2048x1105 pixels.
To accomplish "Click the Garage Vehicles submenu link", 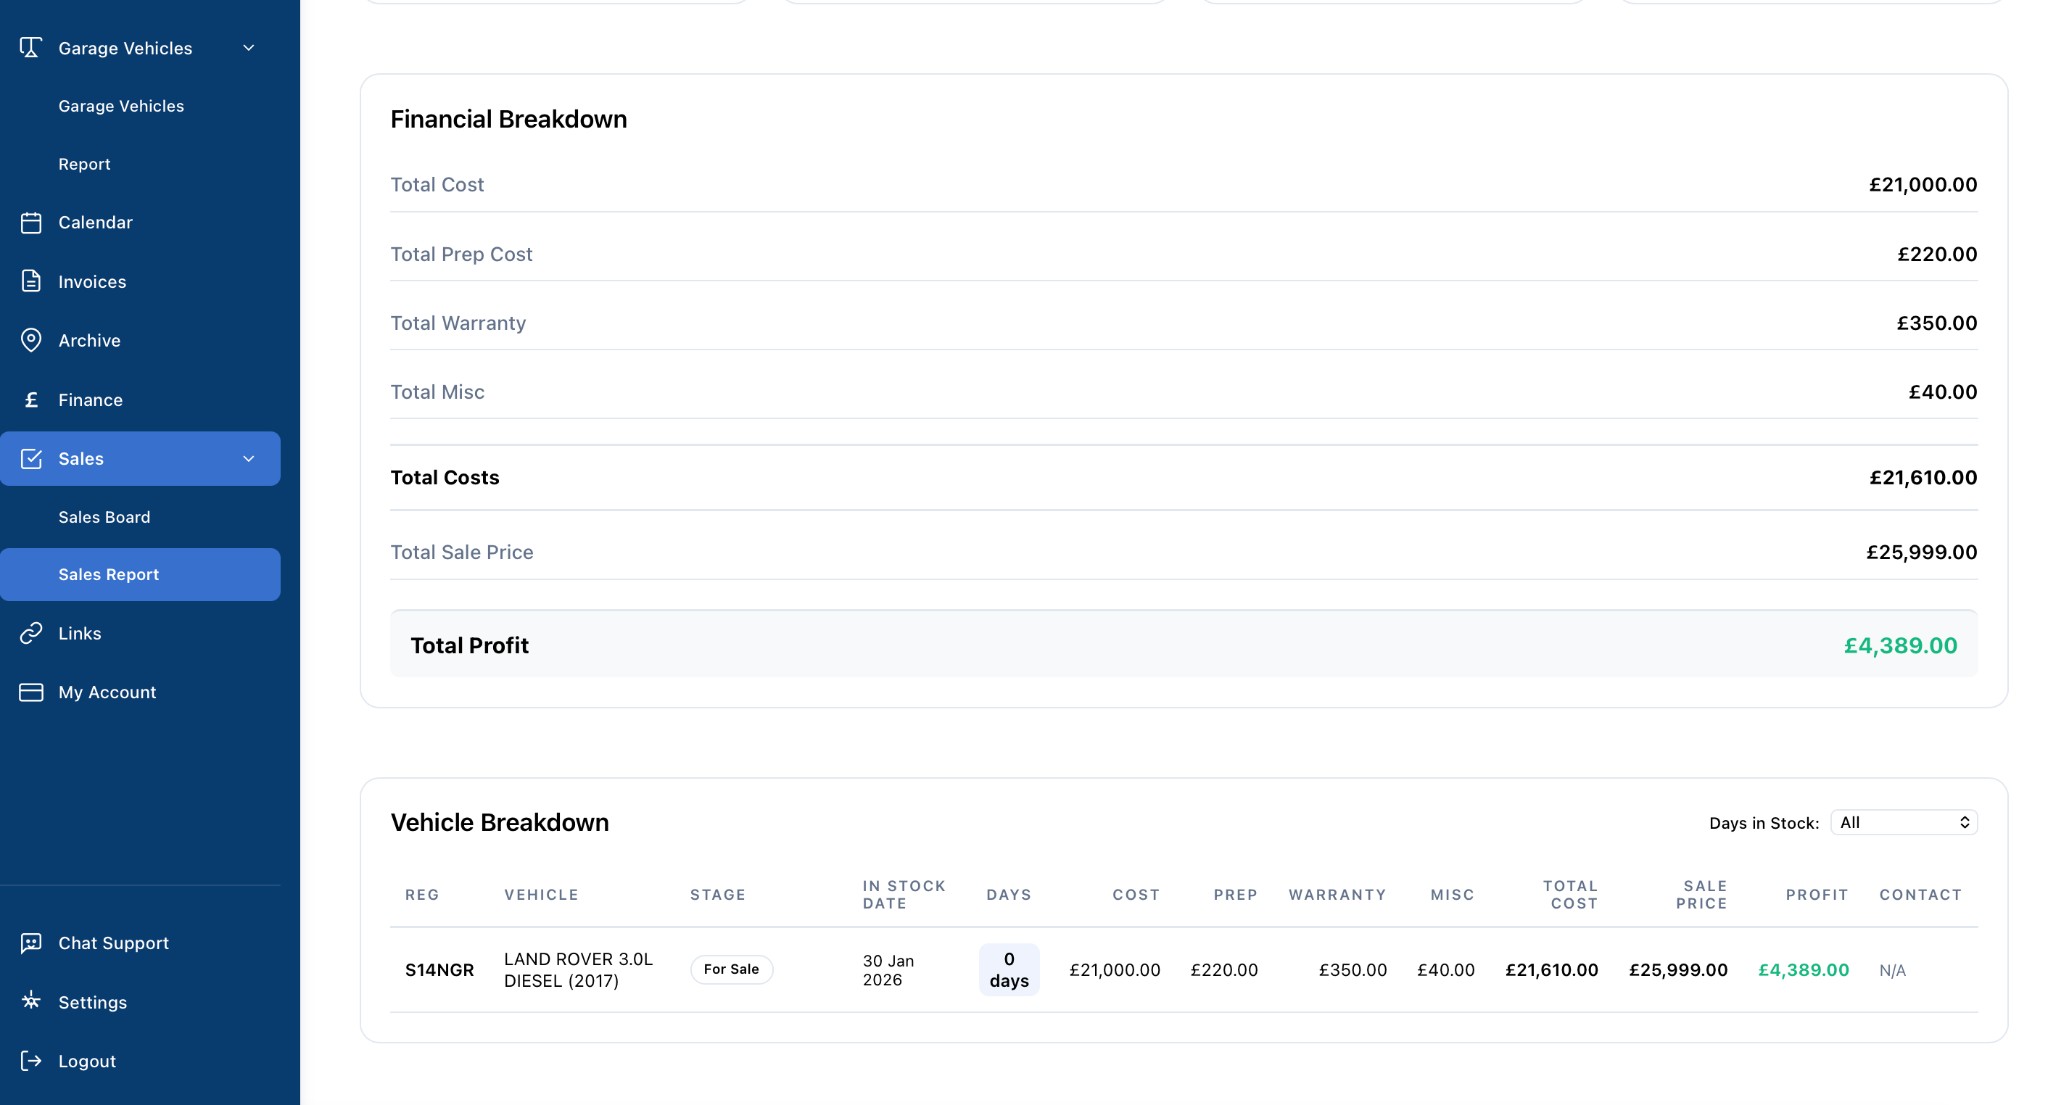I will tap(121, 106).
